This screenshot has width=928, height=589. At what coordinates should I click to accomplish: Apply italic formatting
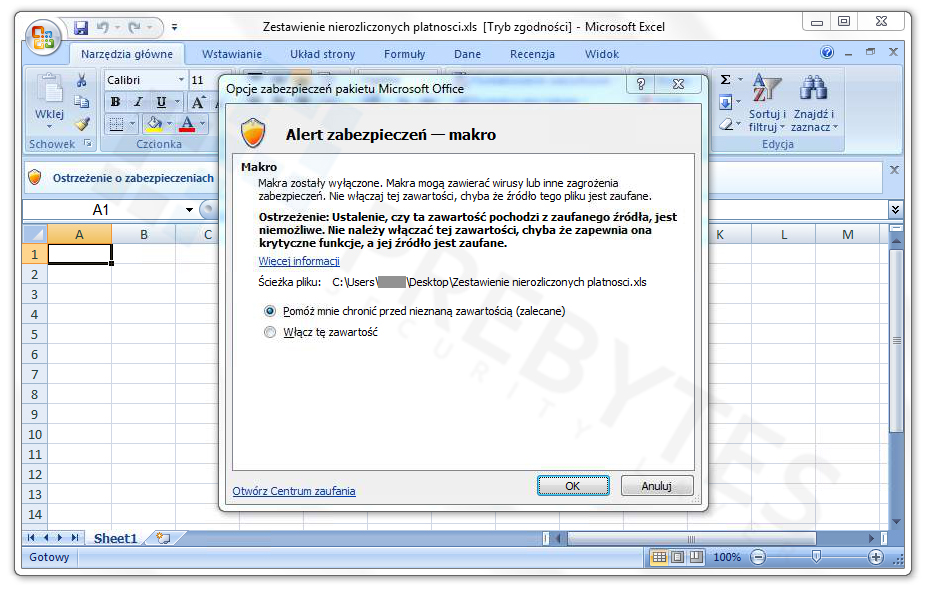pos(138,102)
